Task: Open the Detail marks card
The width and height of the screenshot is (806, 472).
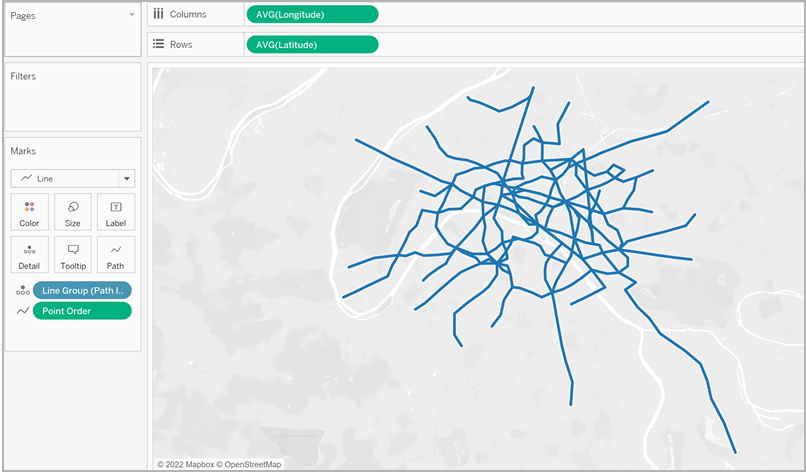Action: click(29, 255)
